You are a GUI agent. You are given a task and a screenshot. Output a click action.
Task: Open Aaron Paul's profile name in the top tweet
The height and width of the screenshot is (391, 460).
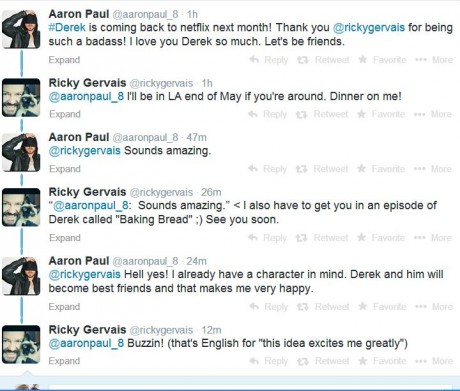point(79,14)
